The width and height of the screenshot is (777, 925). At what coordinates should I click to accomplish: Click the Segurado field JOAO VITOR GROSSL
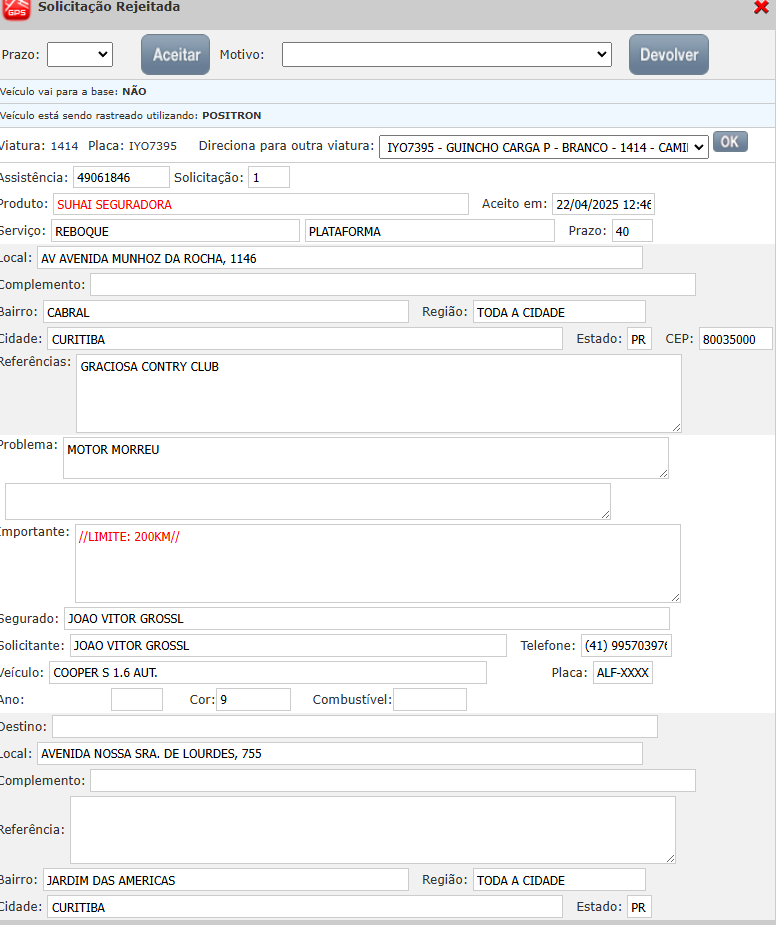click(x=367, y=618)
